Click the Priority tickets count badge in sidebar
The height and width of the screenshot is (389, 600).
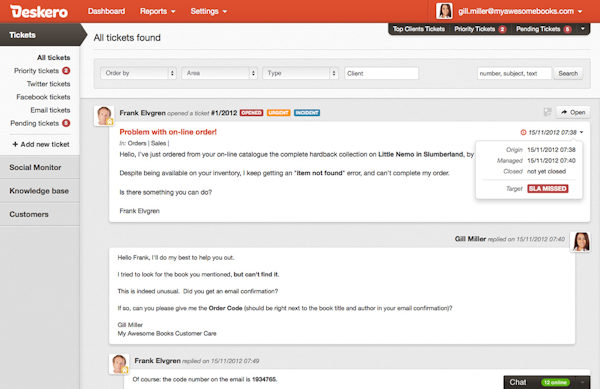[66, 71]
